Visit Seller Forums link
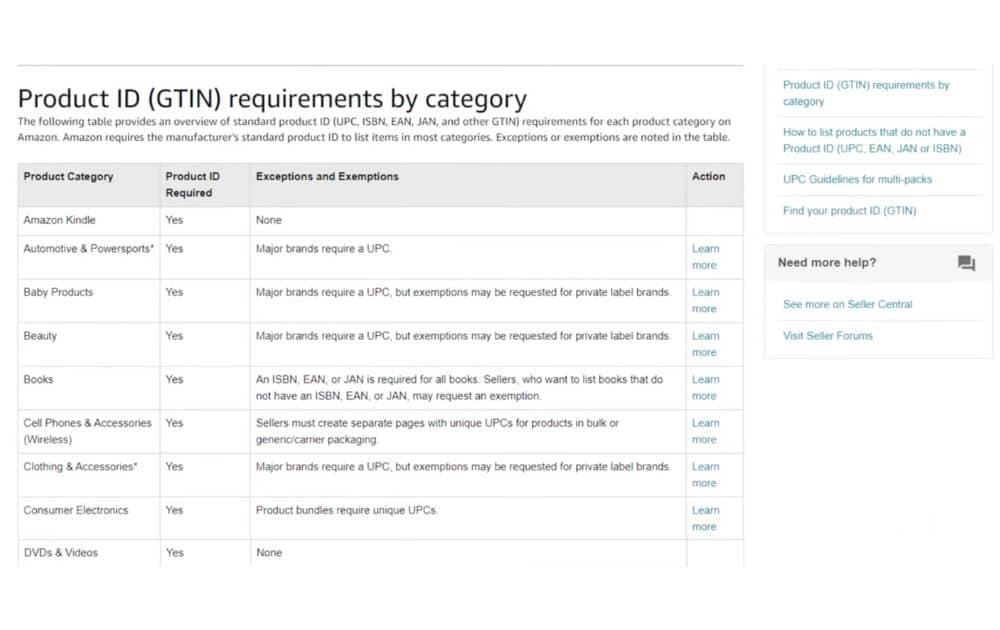The height and width of the screenshot is (630, 1000). pos(827,335)
